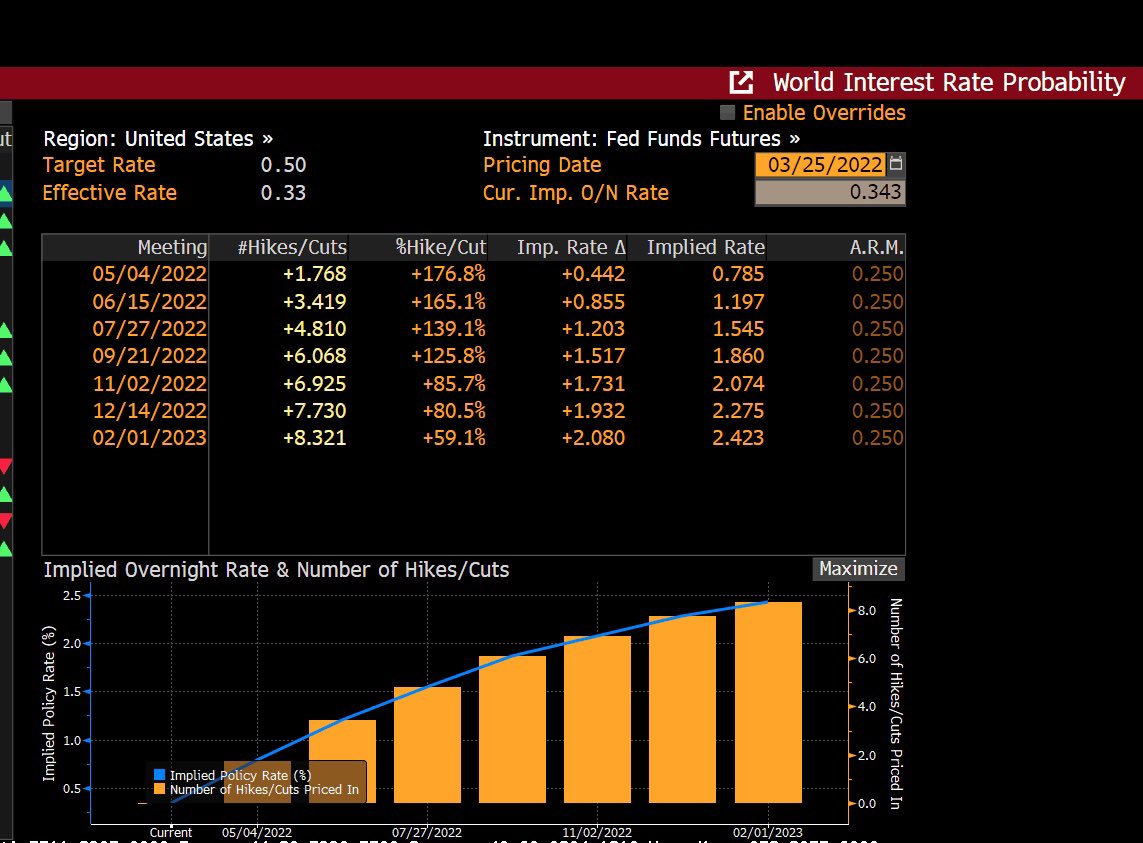Sort by the %Hike/Cut column header
Screen dimensions: 1143x843
[x=418, y=247]
